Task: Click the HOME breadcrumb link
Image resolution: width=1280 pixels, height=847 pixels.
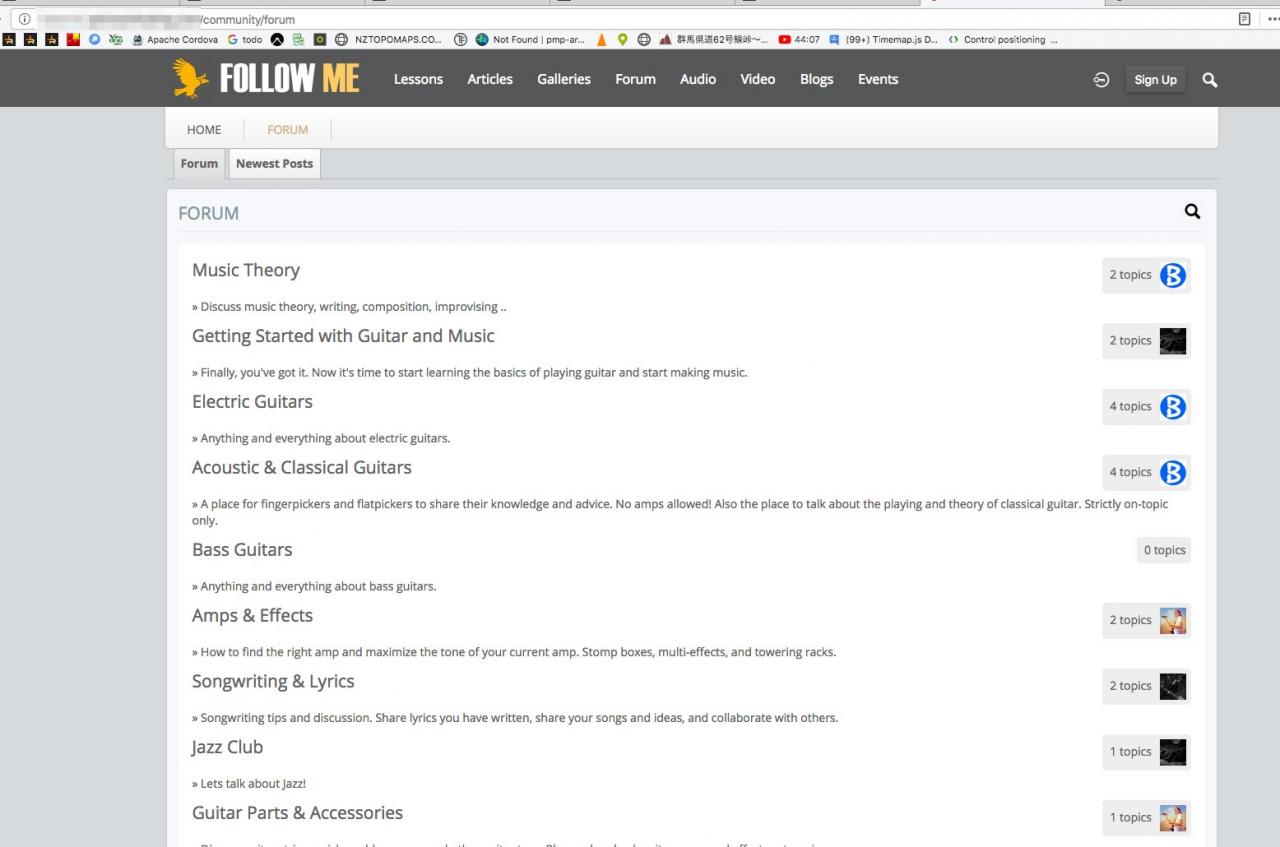Action: 204,129
